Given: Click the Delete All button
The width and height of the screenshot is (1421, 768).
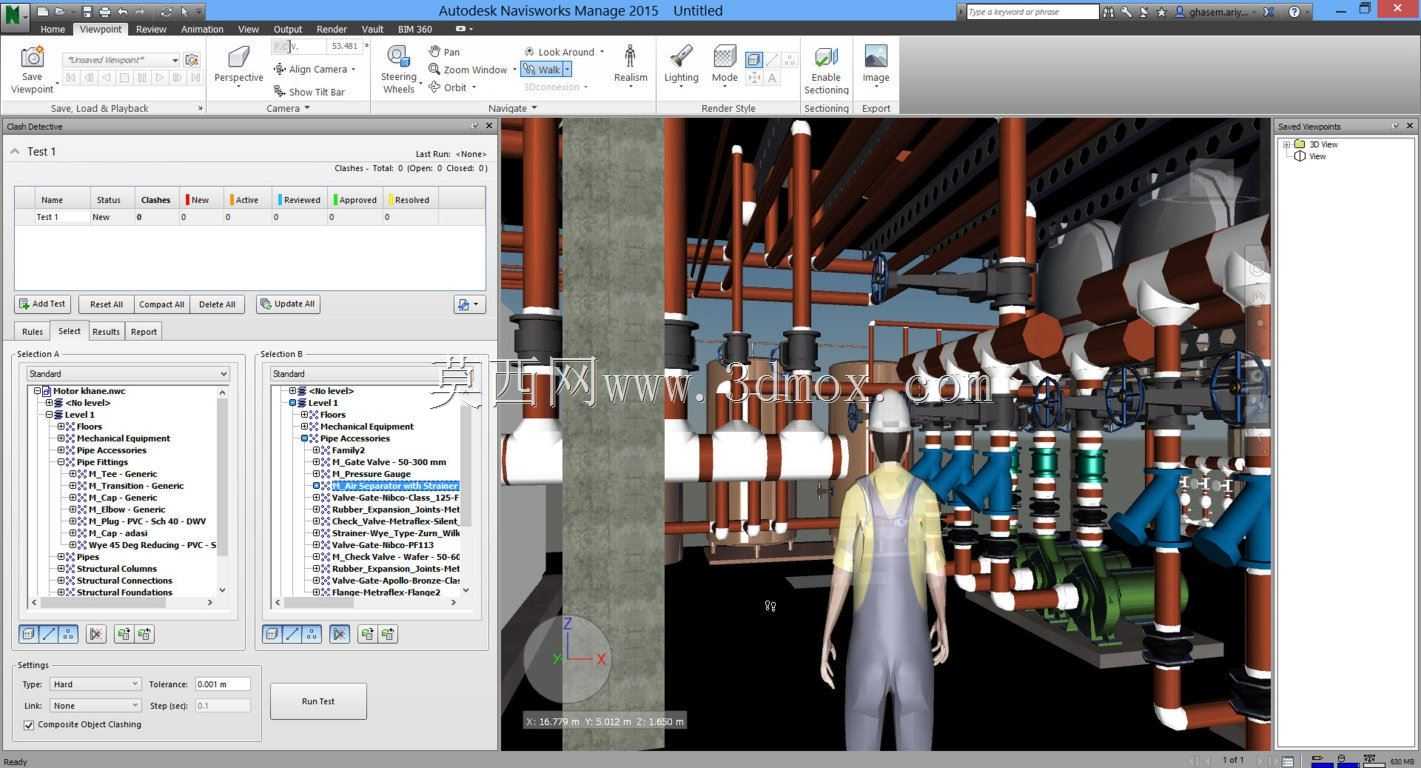Looking at the screenshot, I should (217, 304).
